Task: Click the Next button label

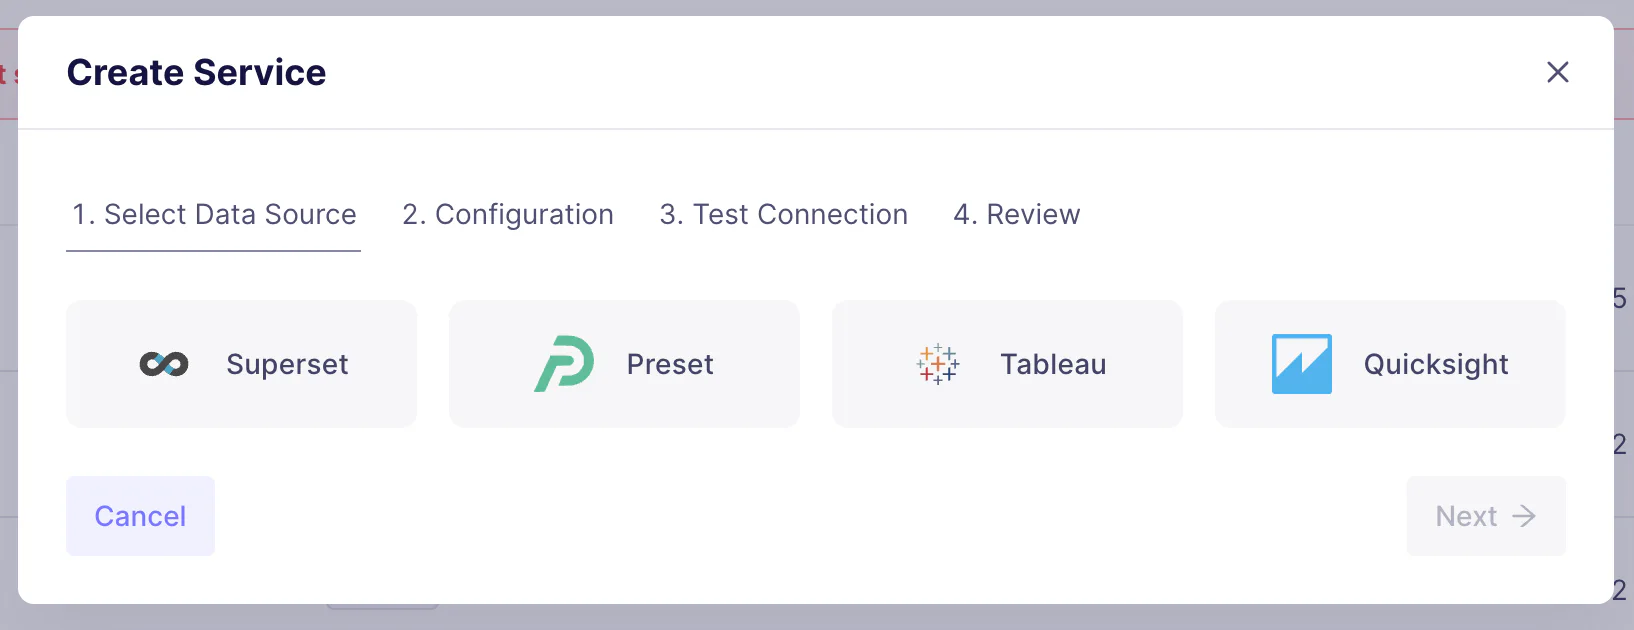Action: 1466,516
